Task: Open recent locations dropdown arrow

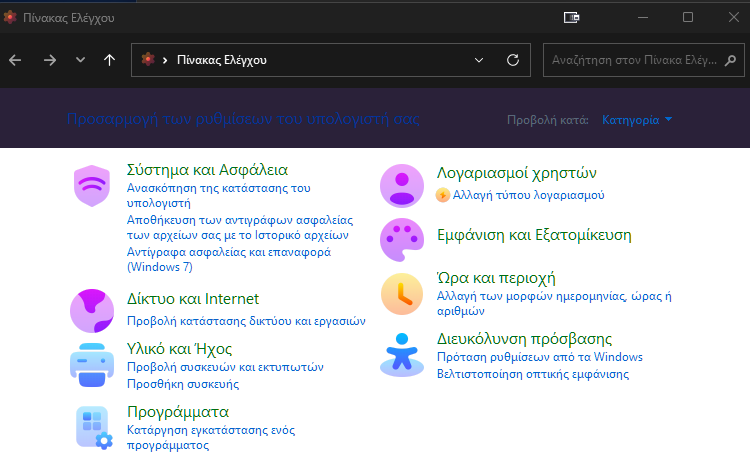Action: (80, 60)
